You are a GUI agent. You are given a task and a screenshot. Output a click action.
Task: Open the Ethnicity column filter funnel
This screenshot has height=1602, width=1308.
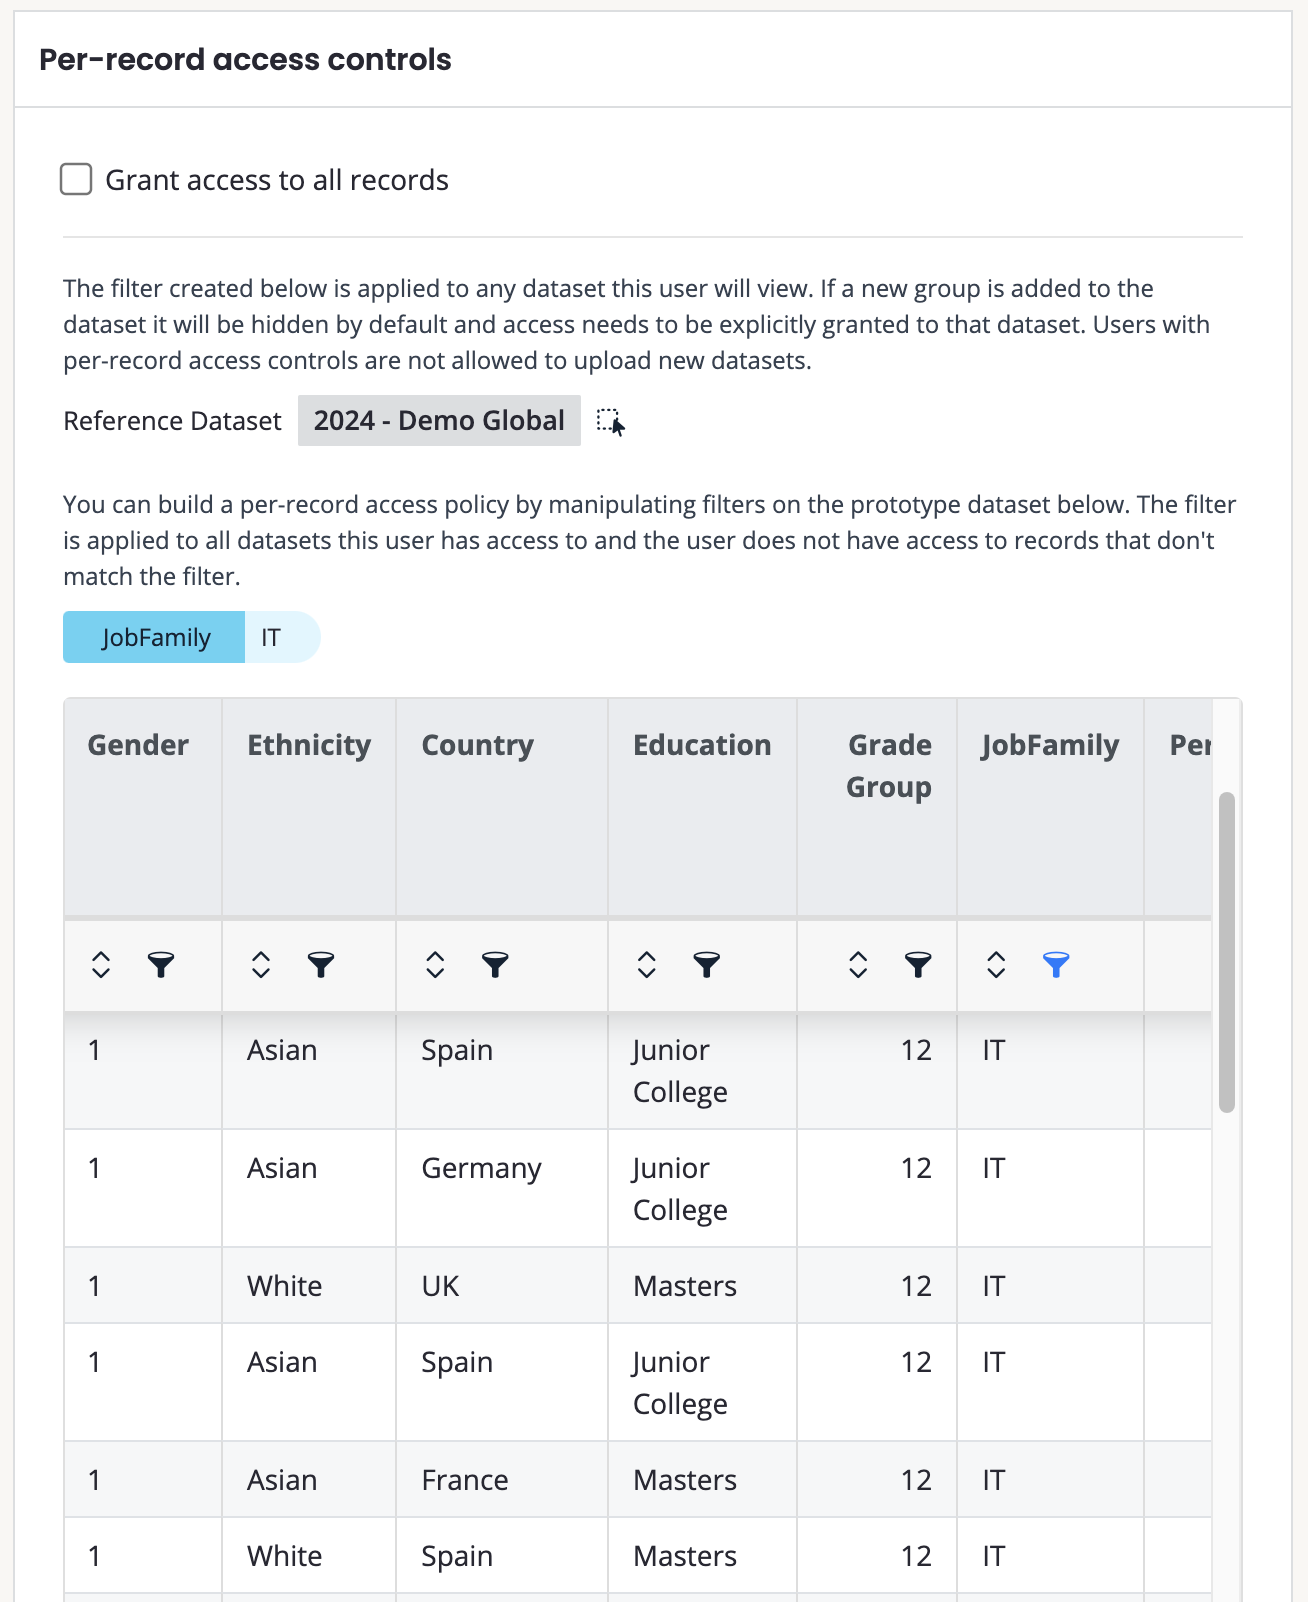[321, 965]
